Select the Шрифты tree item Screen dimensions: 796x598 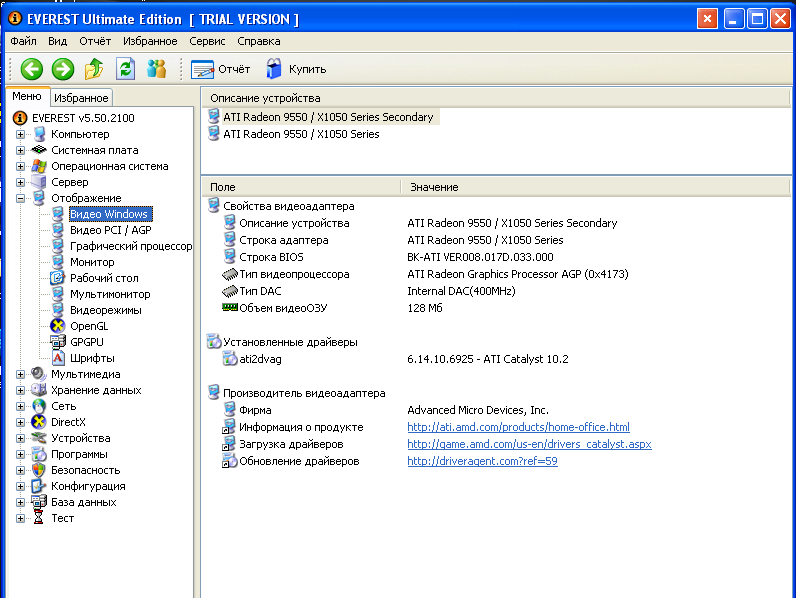[x=91, y=358]
